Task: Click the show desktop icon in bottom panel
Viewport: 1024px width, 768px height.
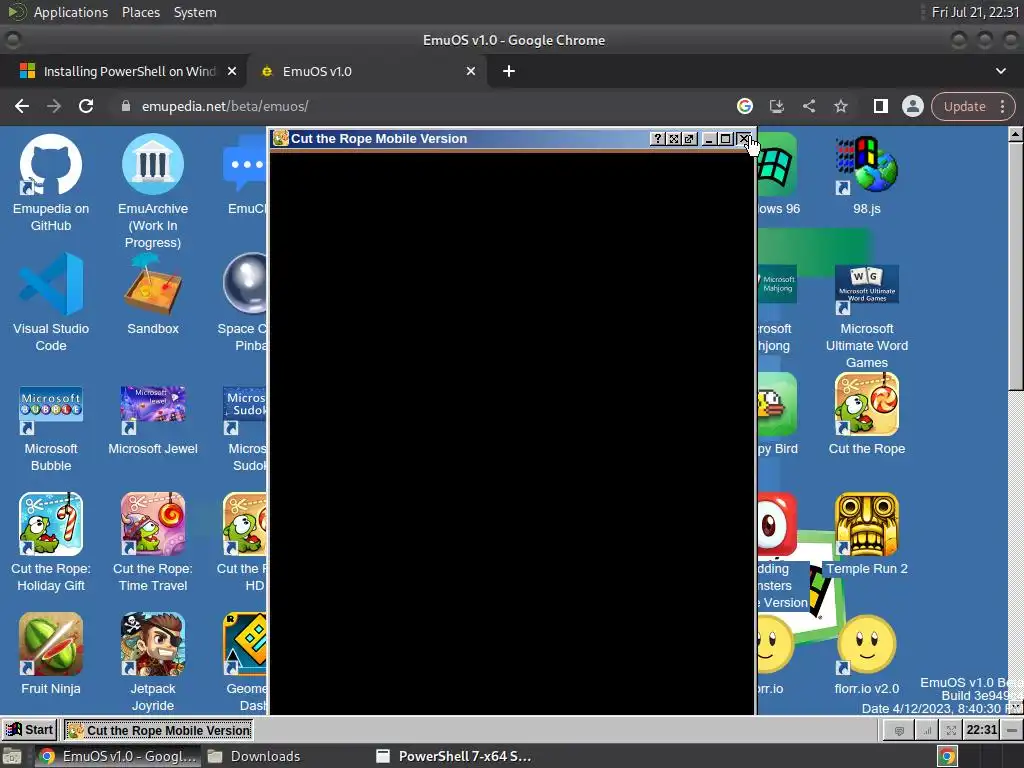Action: pyautogui.click(x=11, y=756)
